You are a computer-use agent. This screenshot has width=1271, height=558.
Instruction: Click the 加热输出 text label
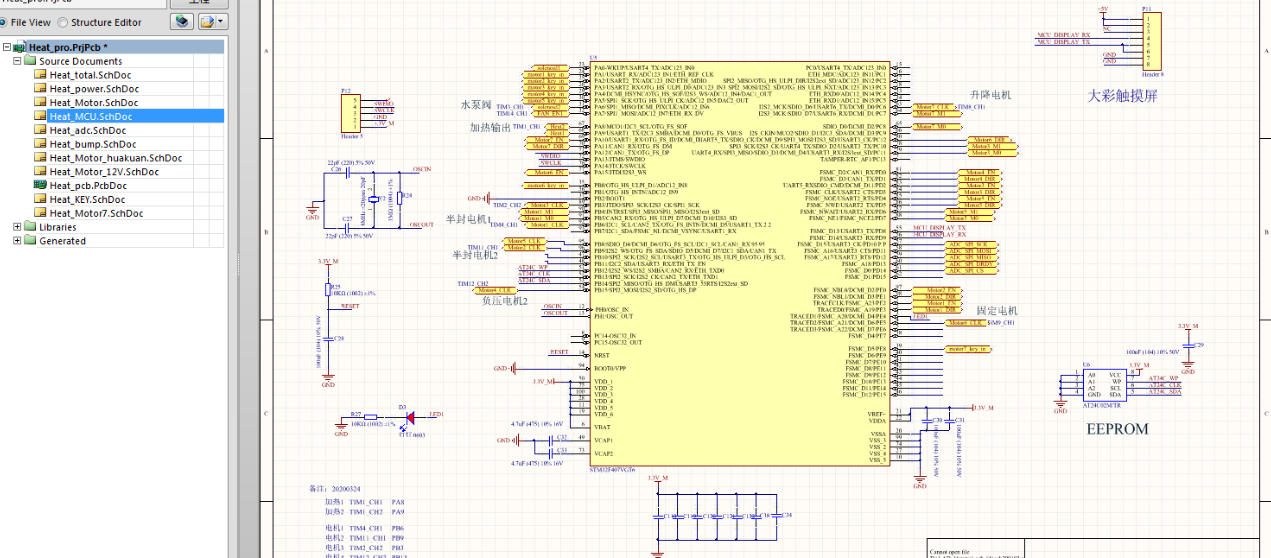coord(490,127)
